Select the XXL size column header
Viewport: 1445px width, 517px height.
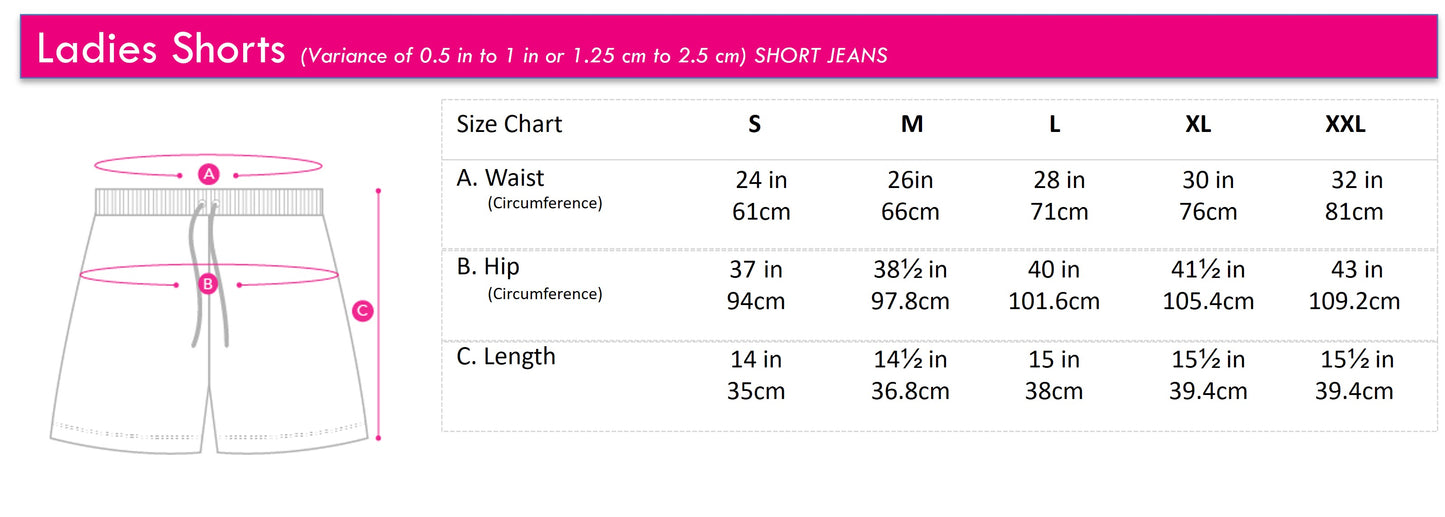(1344, 124)
